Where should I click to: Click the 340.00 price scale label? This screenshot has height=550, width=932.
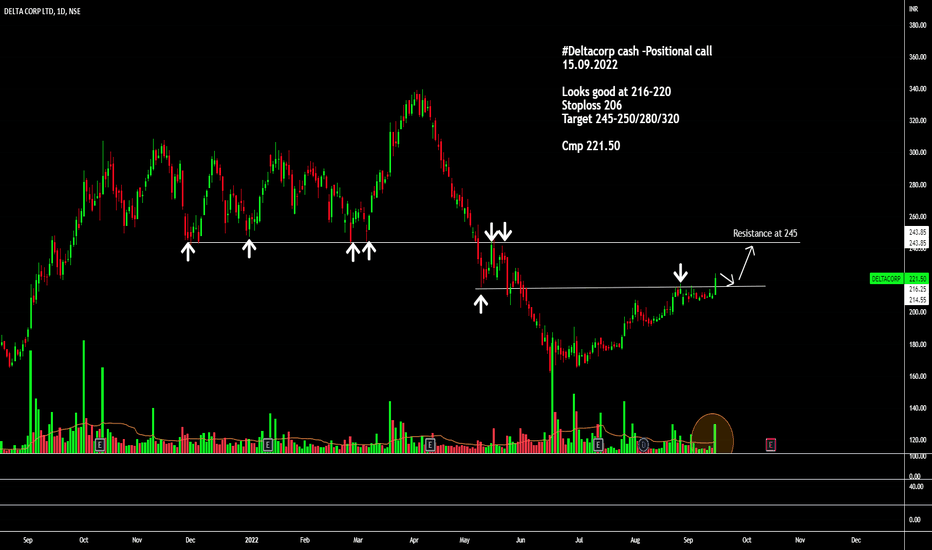[x=917, y=89]
